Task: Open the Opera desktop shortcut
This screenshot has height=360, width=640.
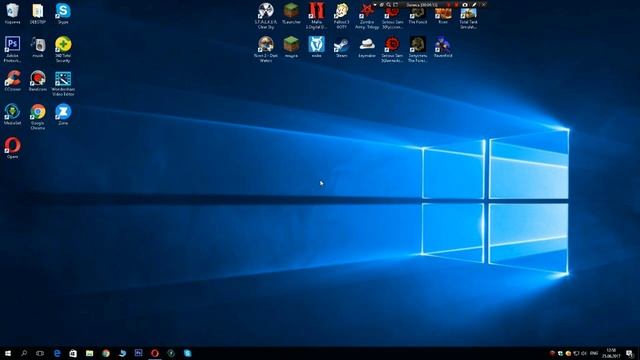Action: 12,148
